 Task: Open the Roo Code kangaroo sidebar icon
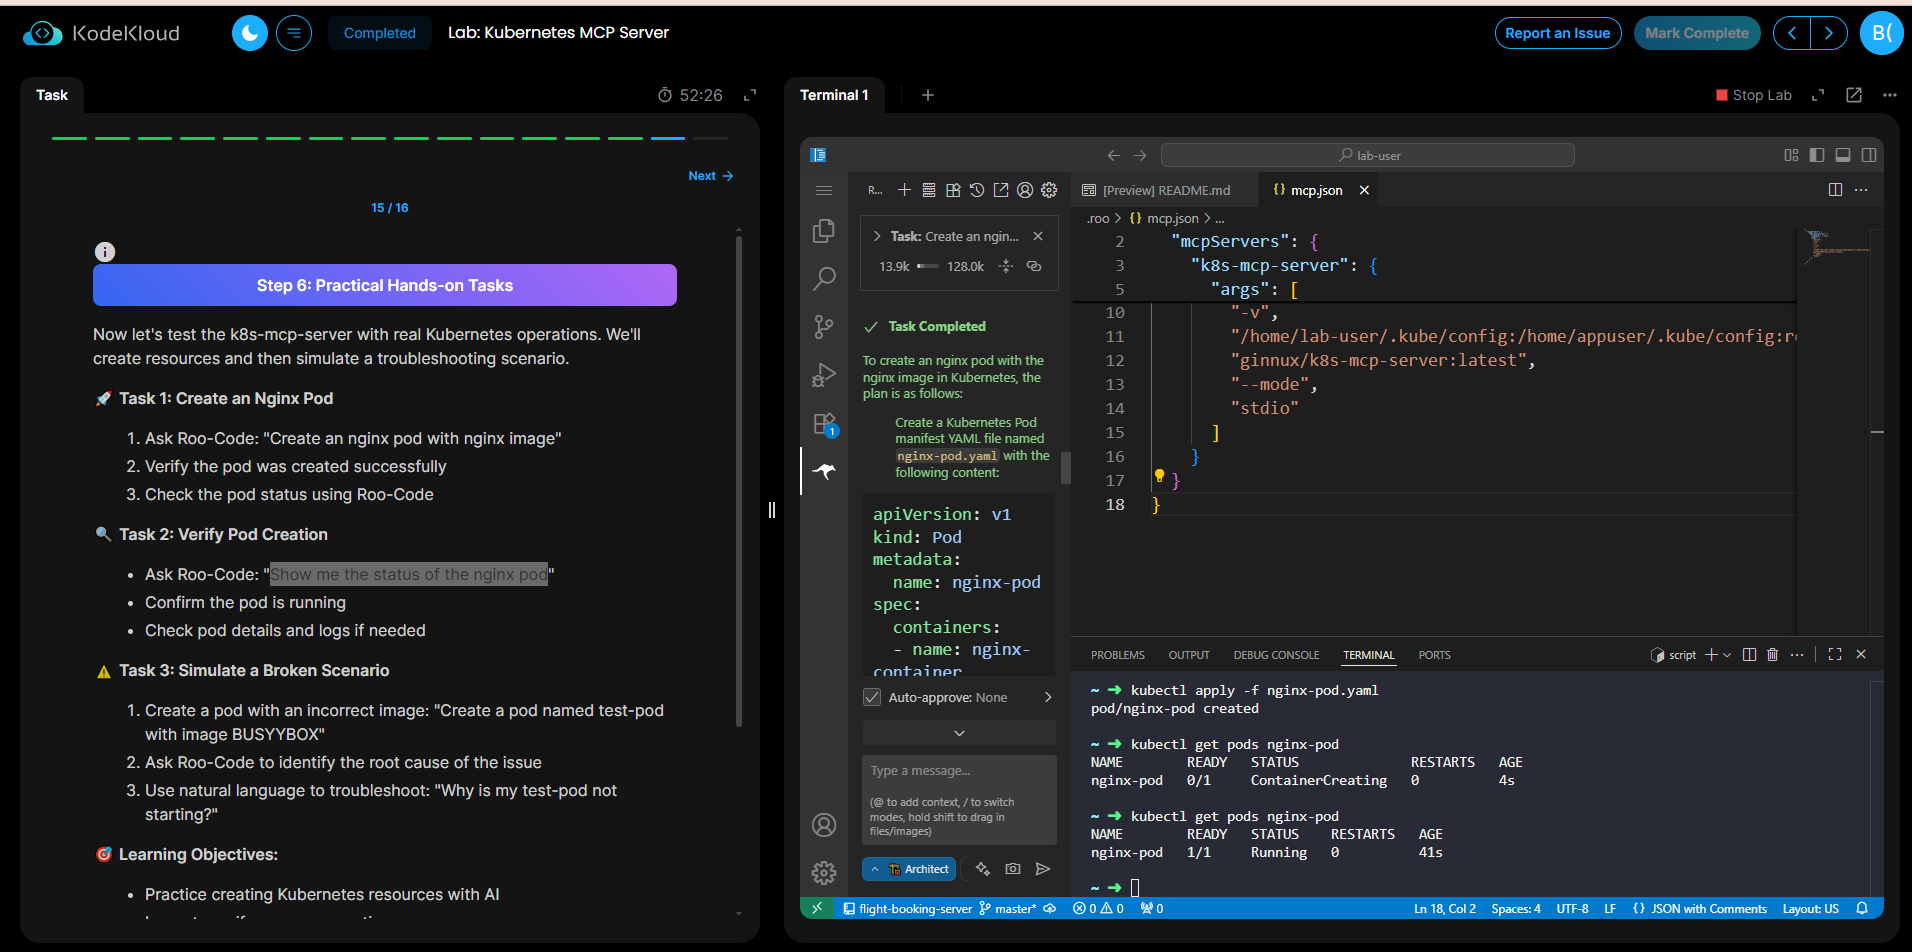824,471
